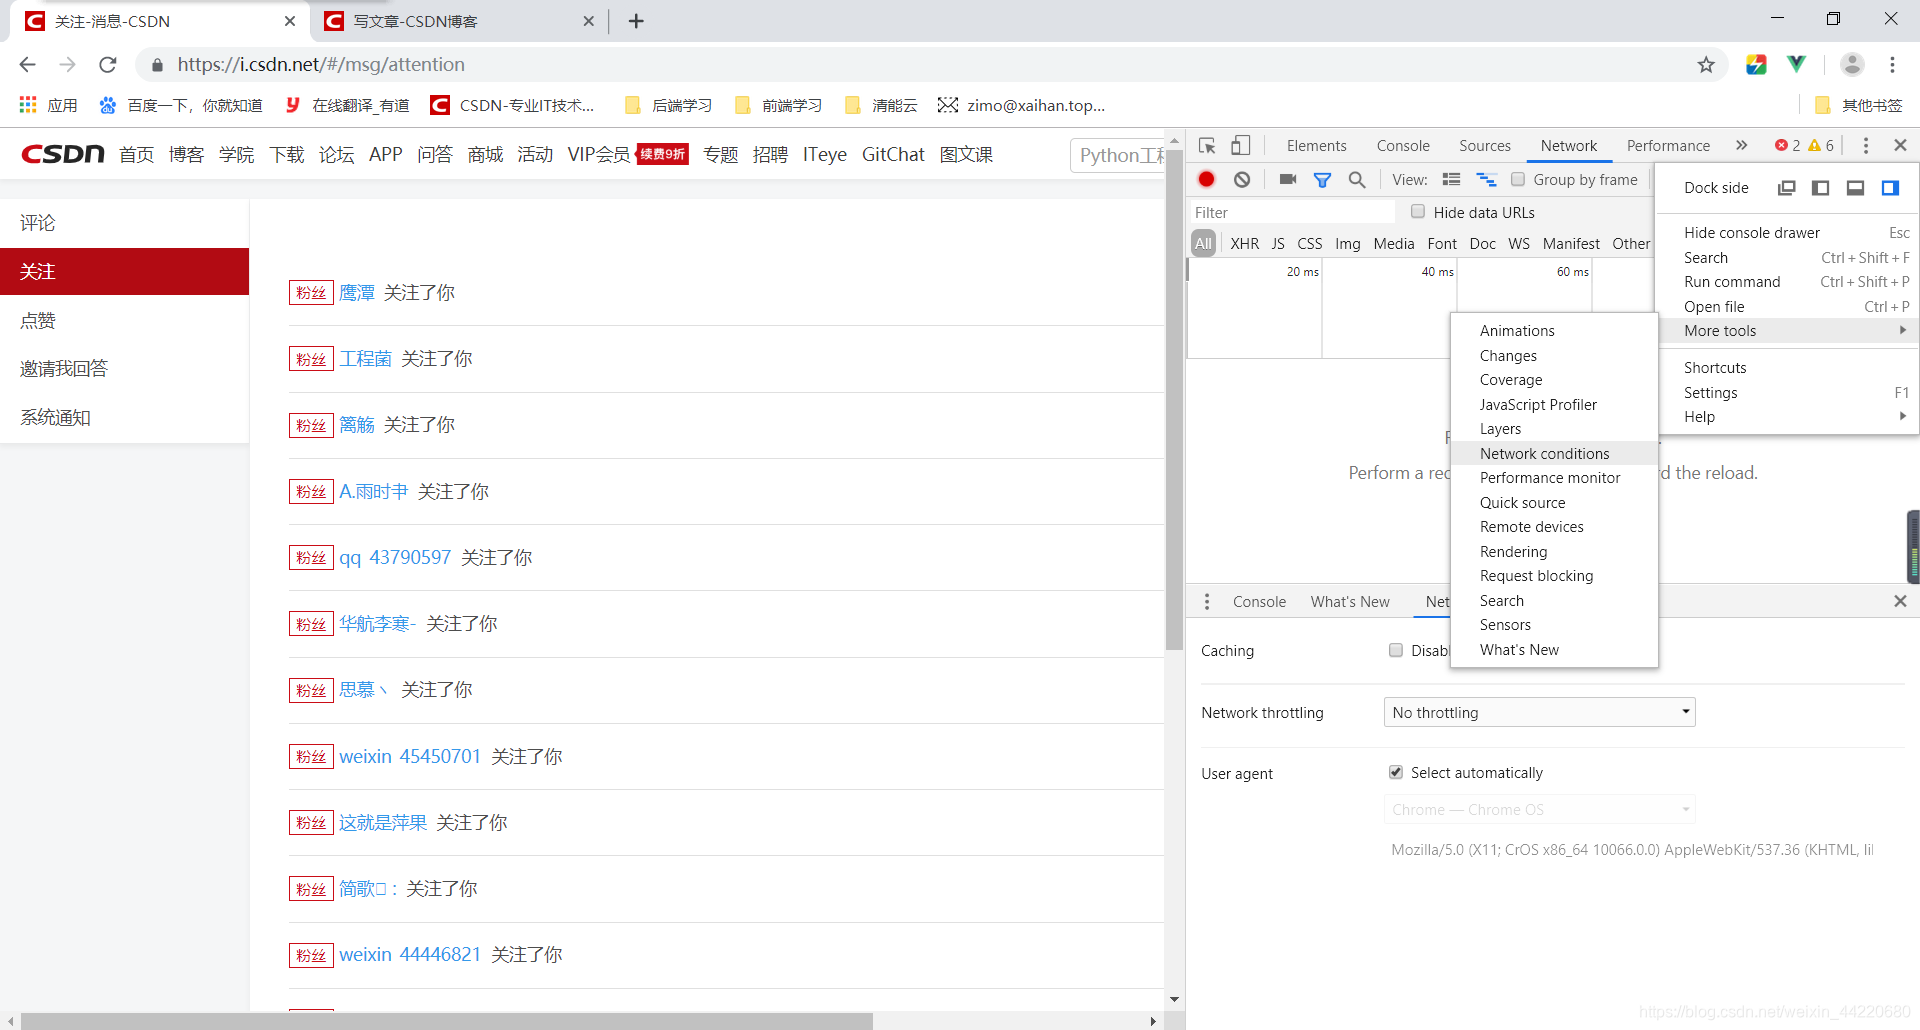Open follower link 工程菌
This screenshot has height=1030, width=1920.
click(365, 359)
